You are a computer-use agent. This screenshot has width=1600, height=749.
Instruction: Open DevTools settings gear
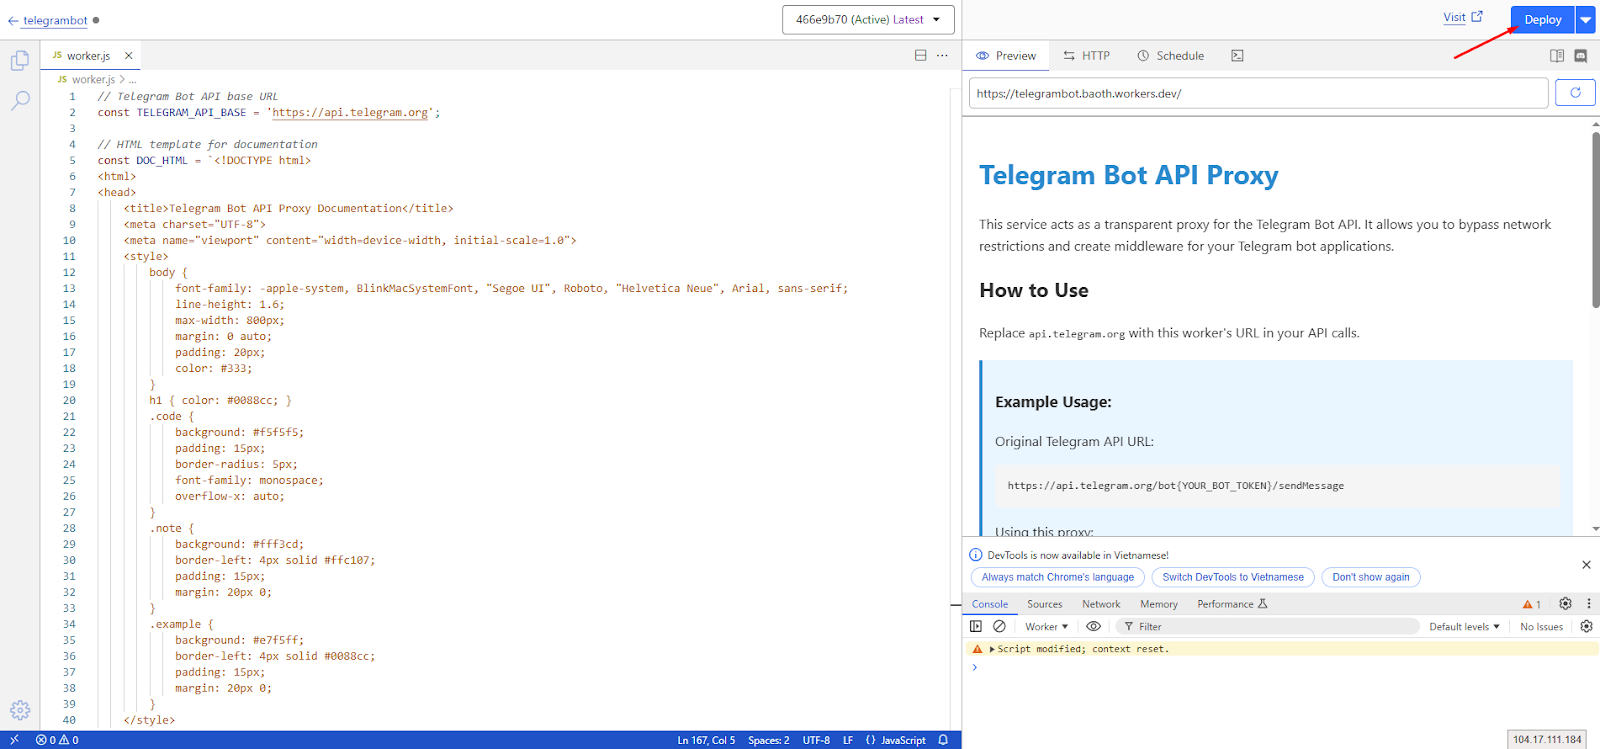tap(1565, 604)
